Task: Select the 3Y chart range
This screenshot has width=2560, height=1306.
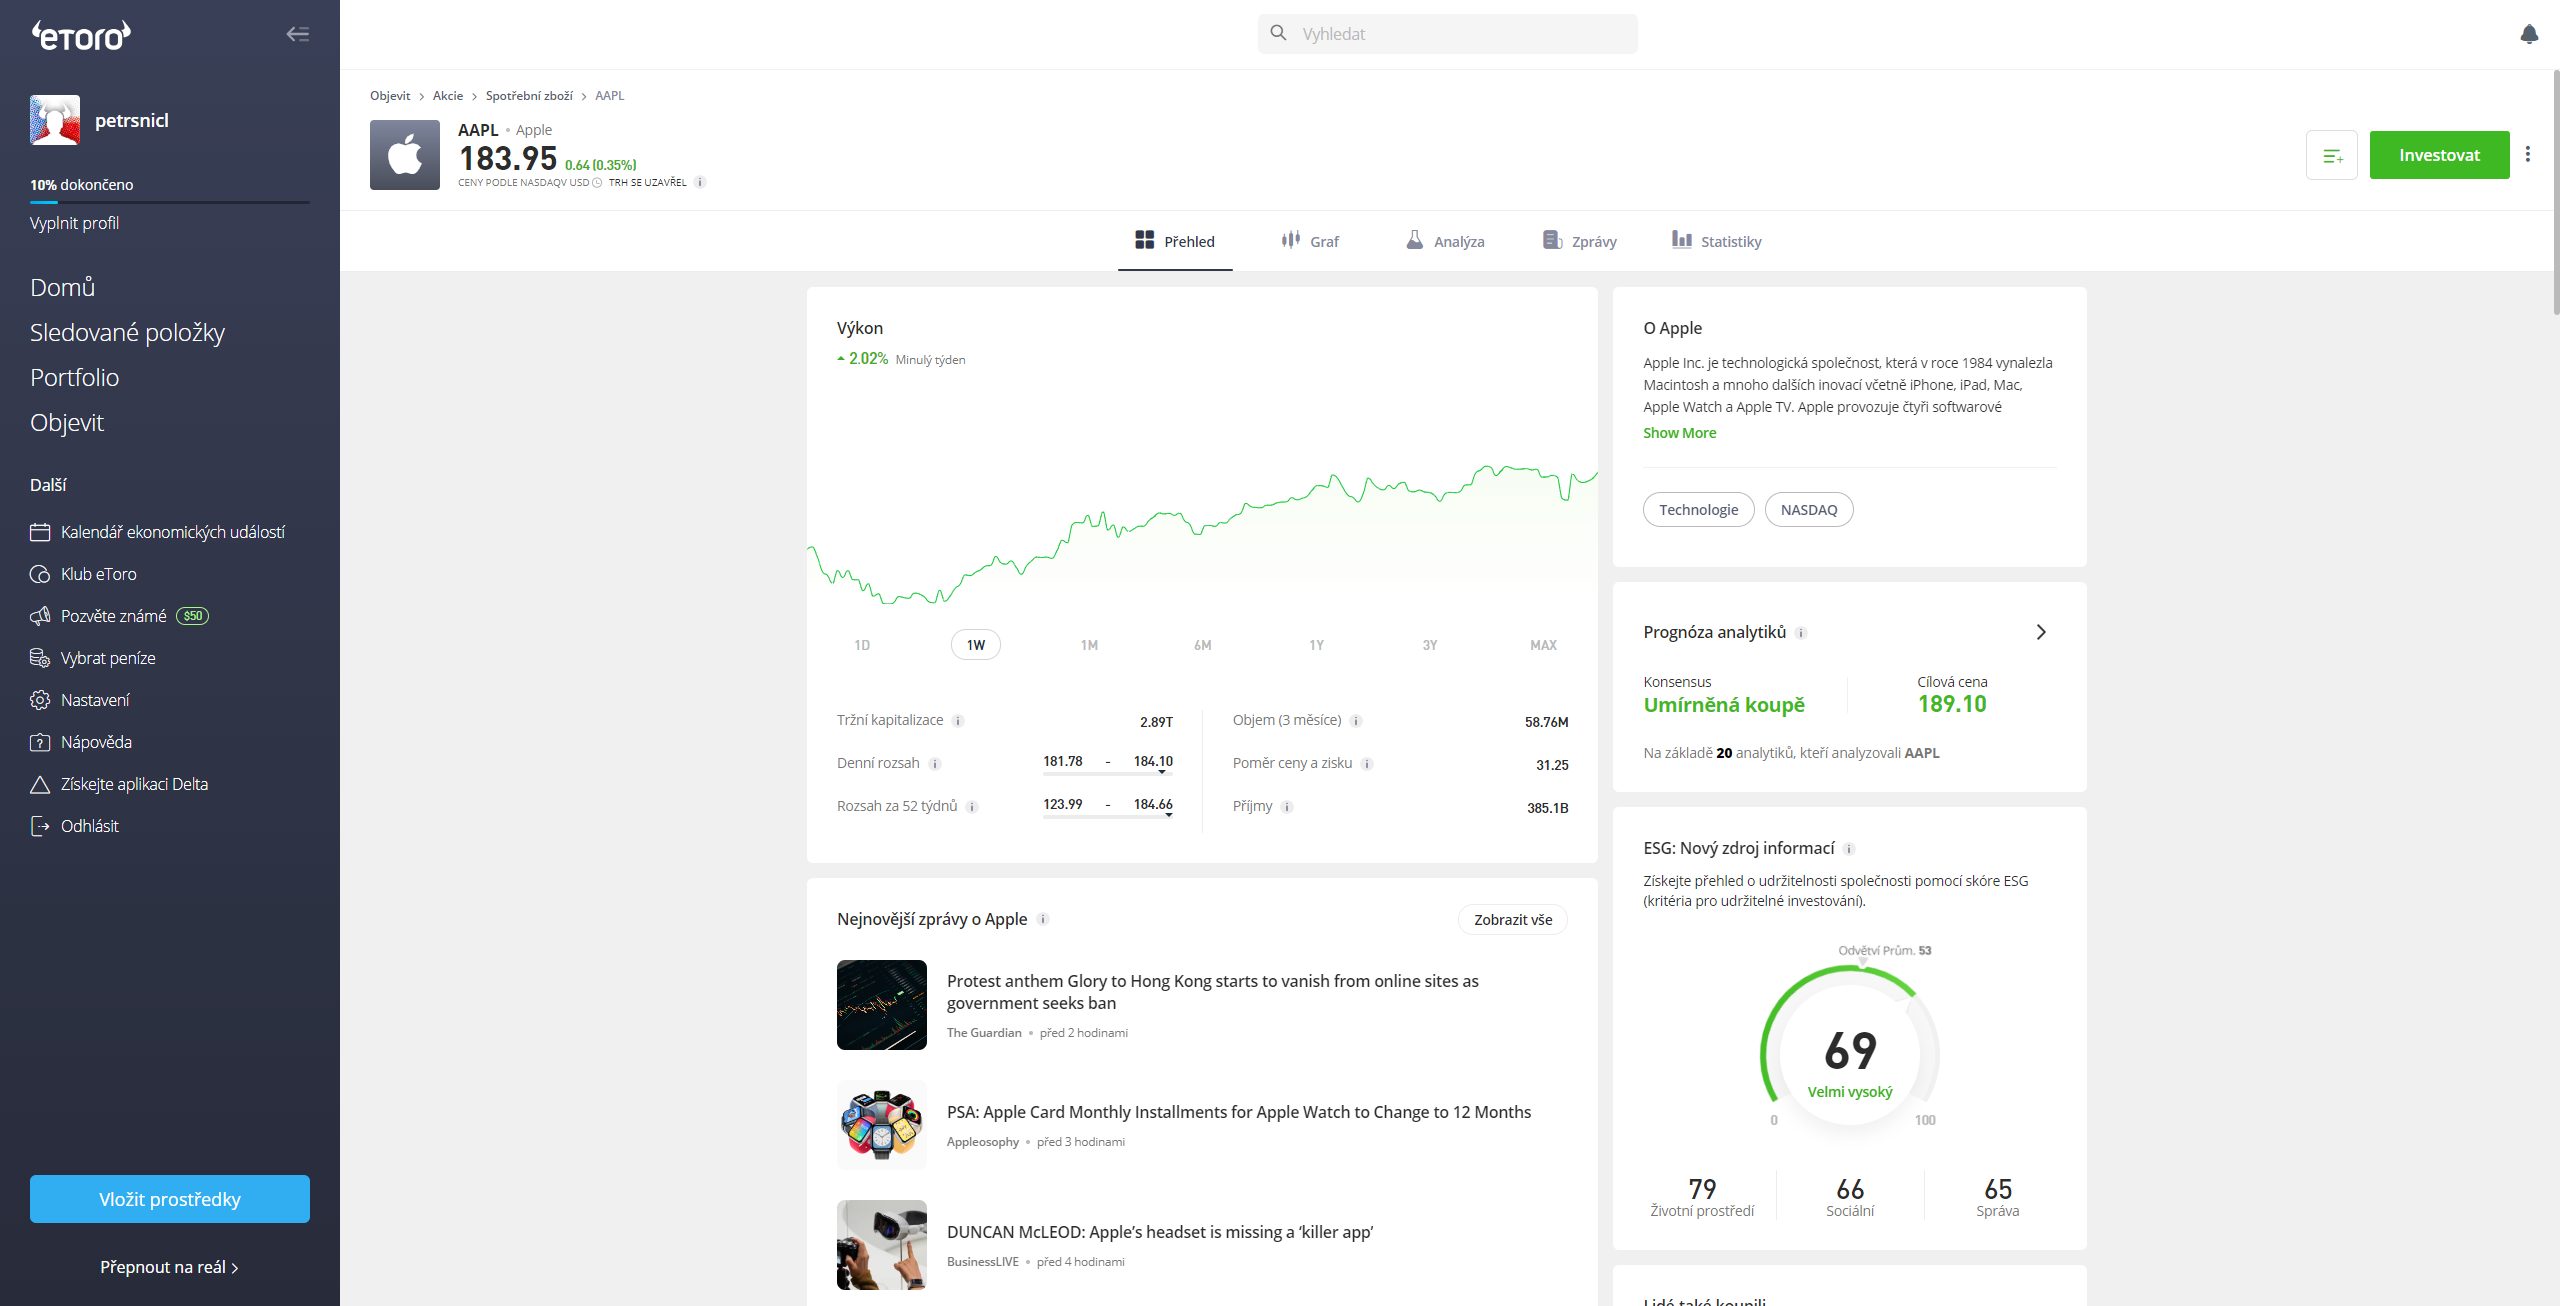Action: pyautogui.click(x=1430, y=645)
